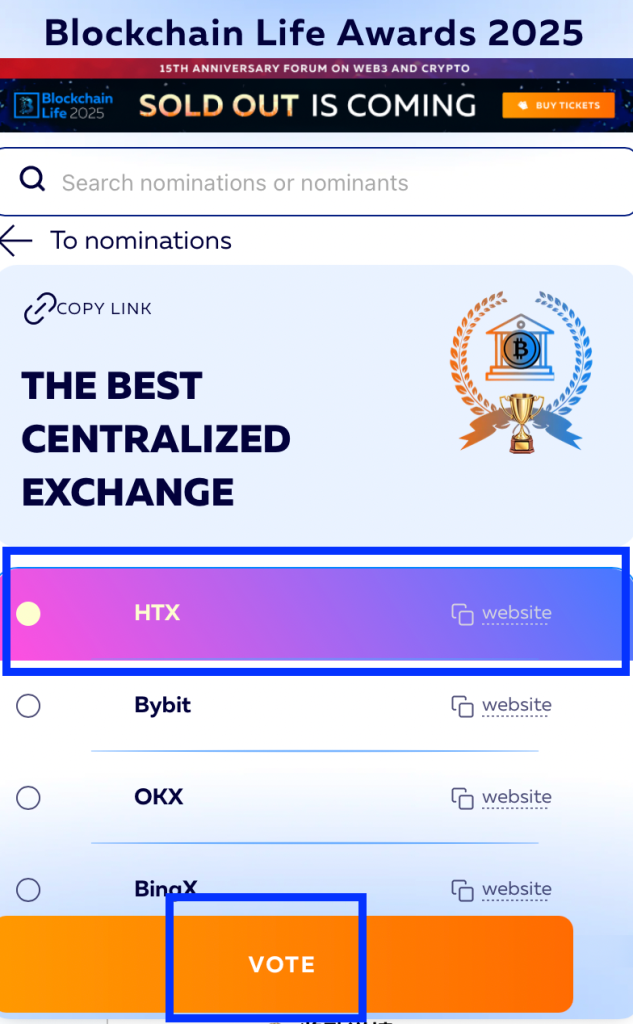Open the OKX website link
The height and width of the screenshot is (1024, 633).
tap(516, 797)
